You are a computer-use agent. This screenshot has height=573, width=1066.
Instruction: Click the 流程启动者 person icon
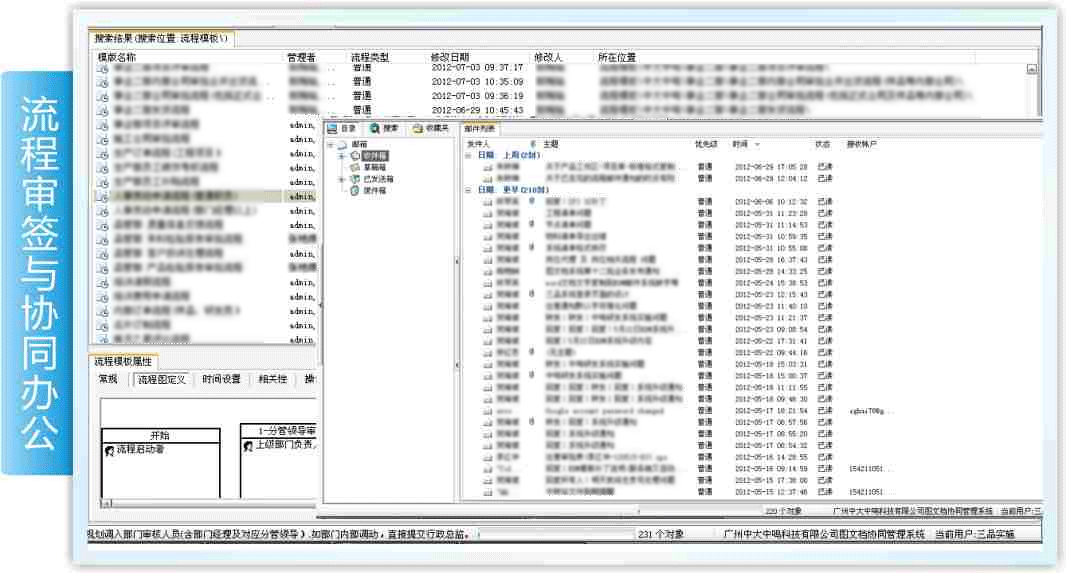(x=109, y=451)
